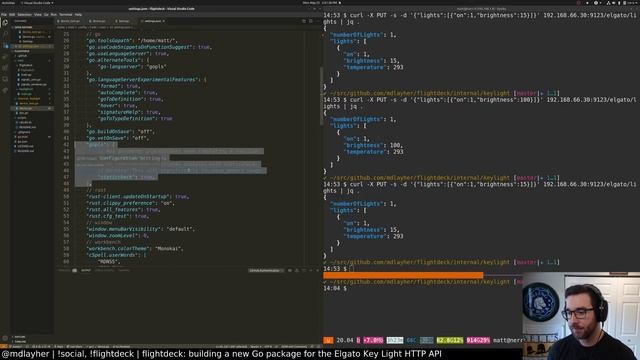Click Activities in the GNOME top bar
Image resolution: width=640 pixels, height=360 pixels.
pos(8,2)
